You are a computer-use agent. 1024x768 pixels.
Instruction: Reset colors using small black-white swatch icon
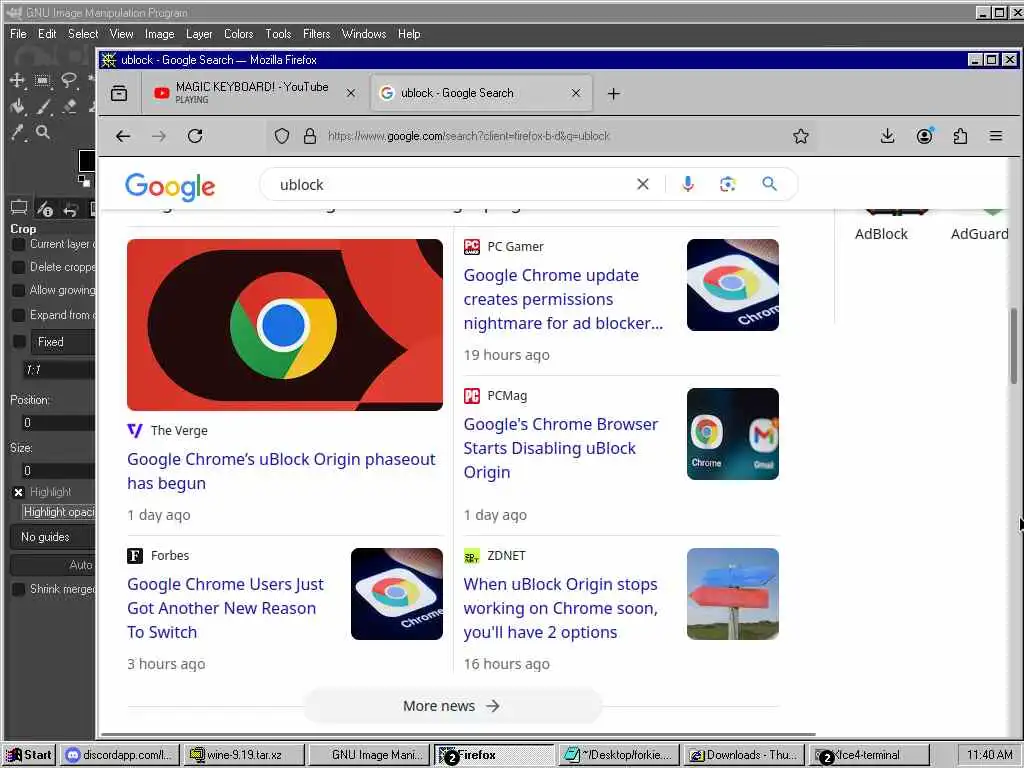(84, 180)
